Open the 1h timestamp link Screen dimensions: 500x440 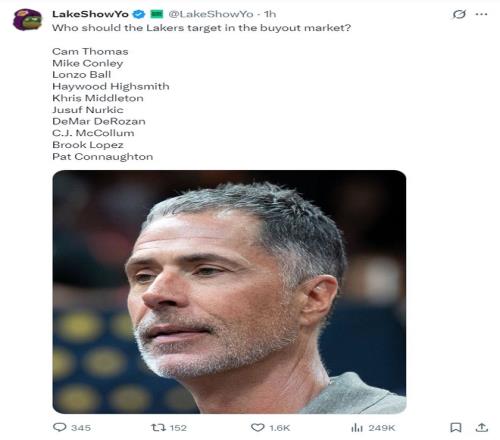(270, 14)
